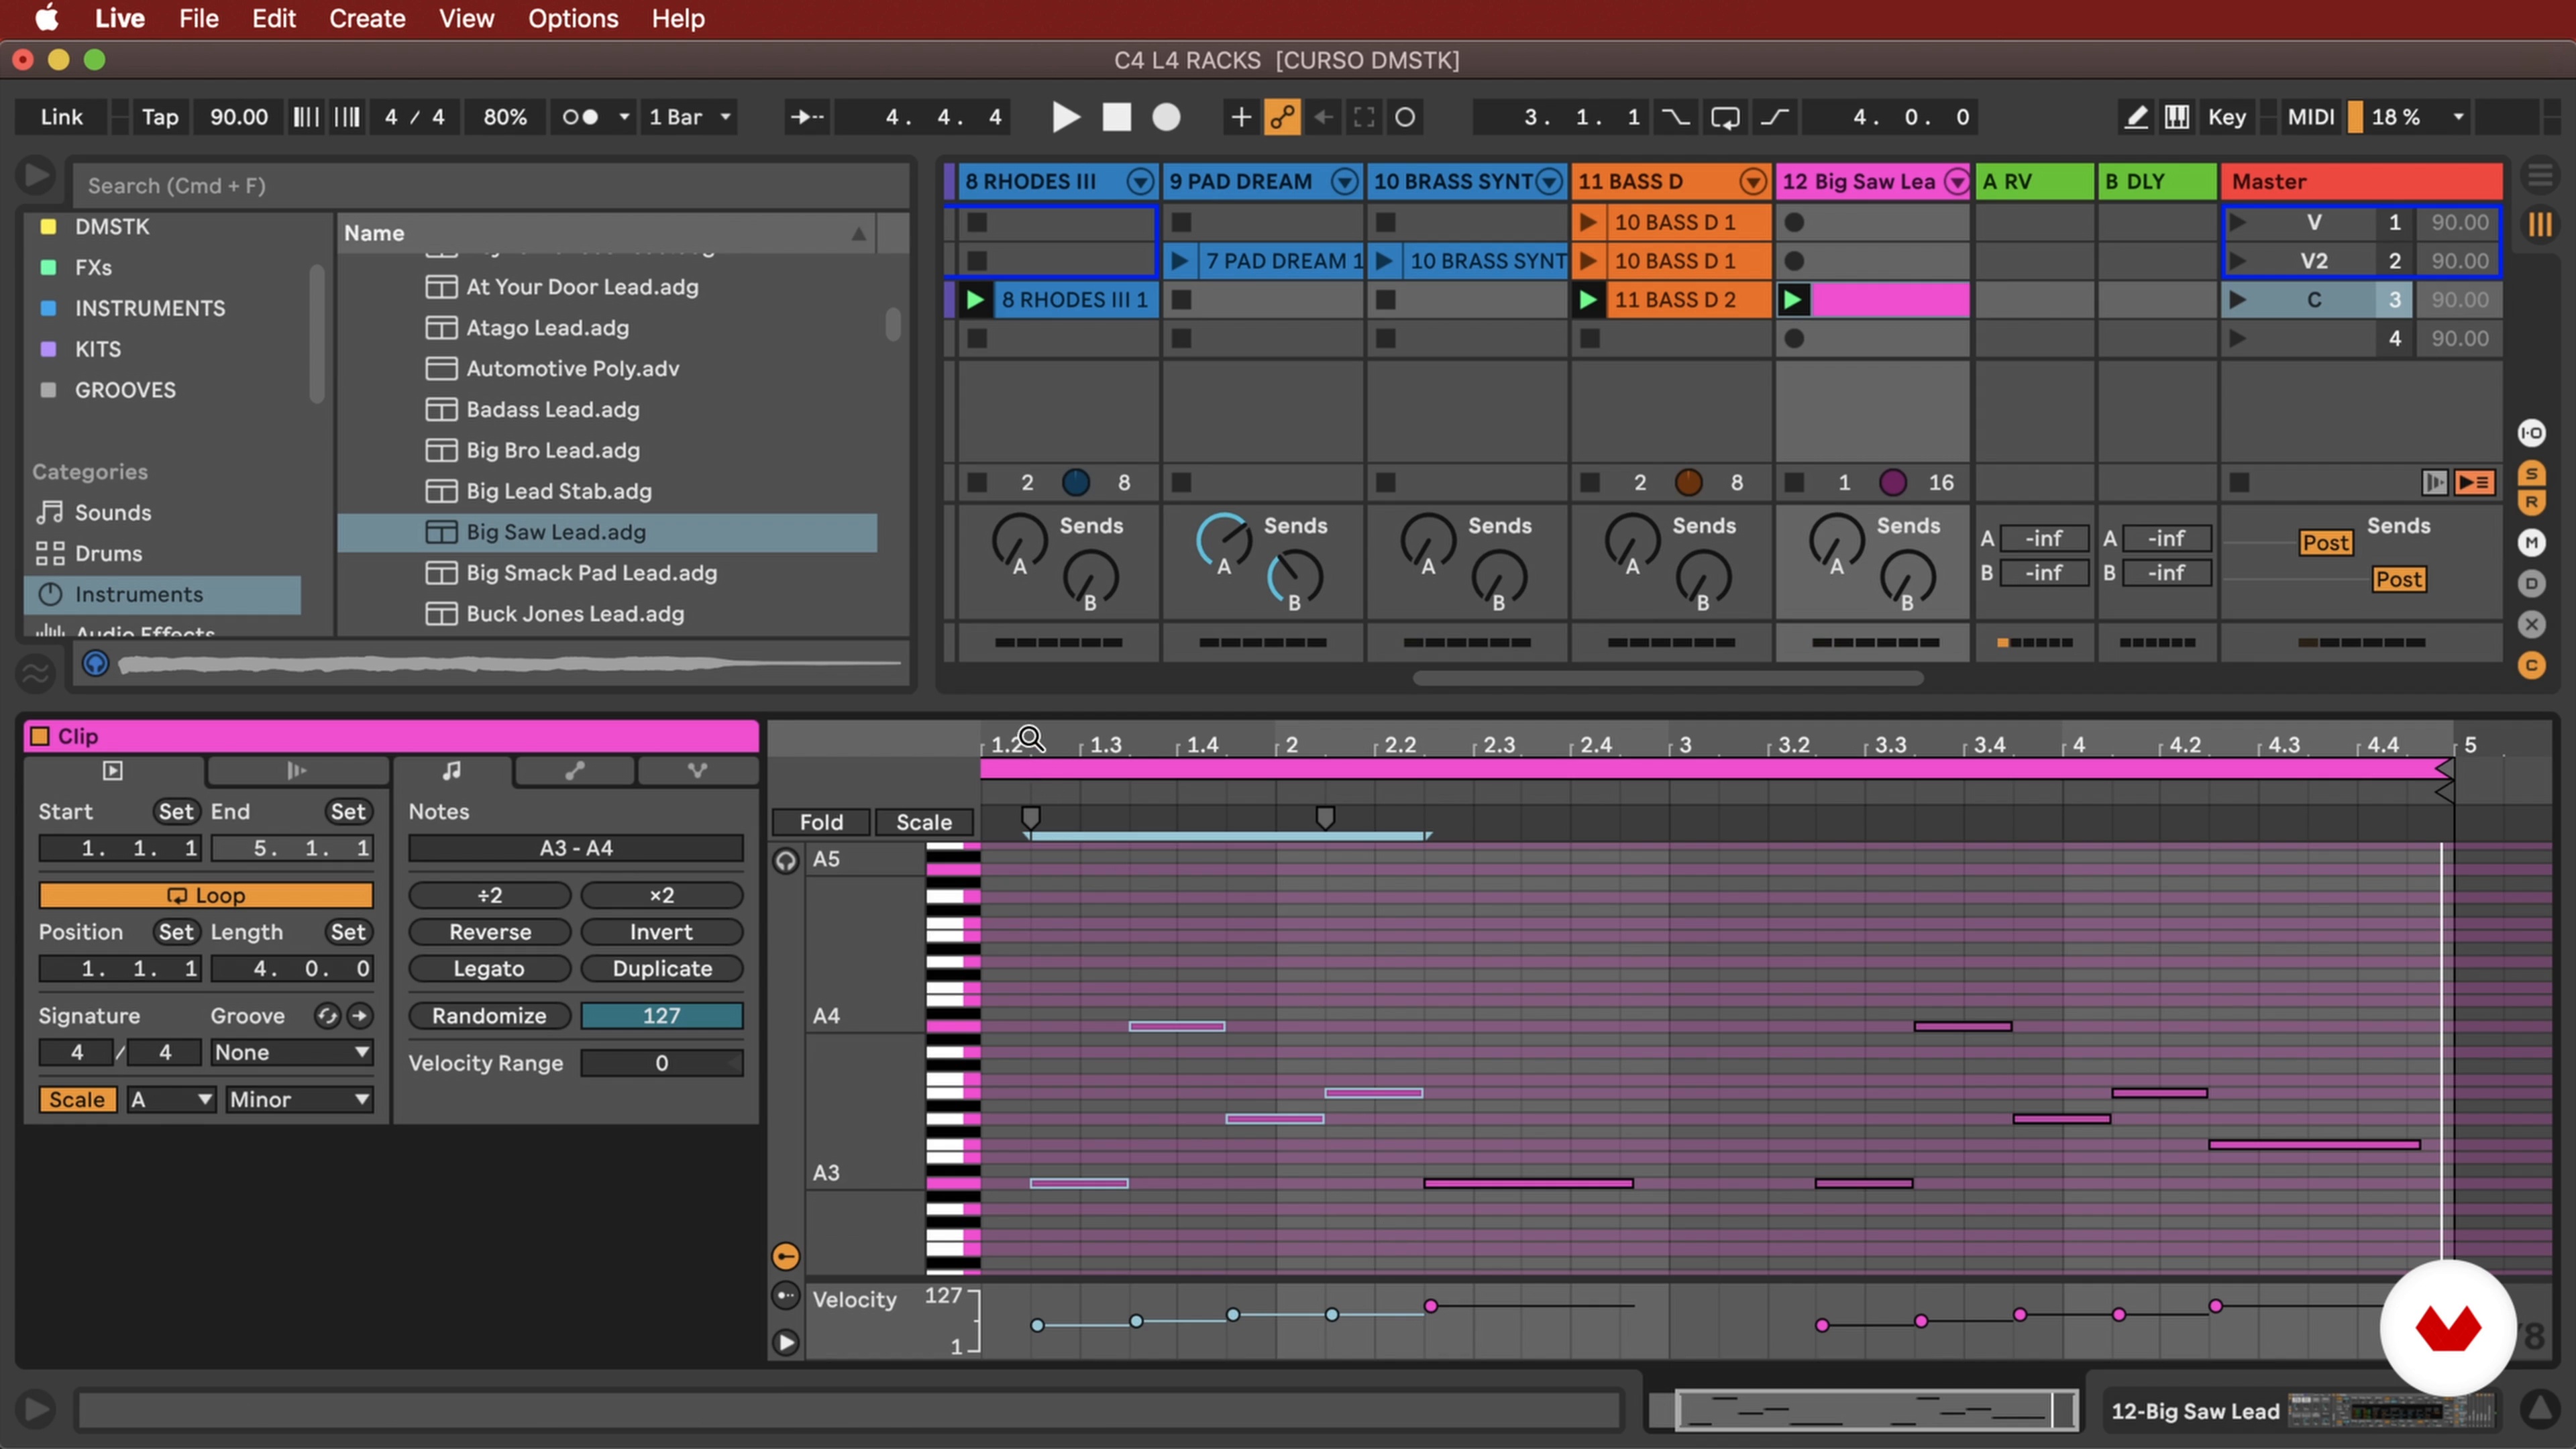Open the scale root note A dropdown
This screenshot has width=2576, height=1449.
pos(171,1099)
